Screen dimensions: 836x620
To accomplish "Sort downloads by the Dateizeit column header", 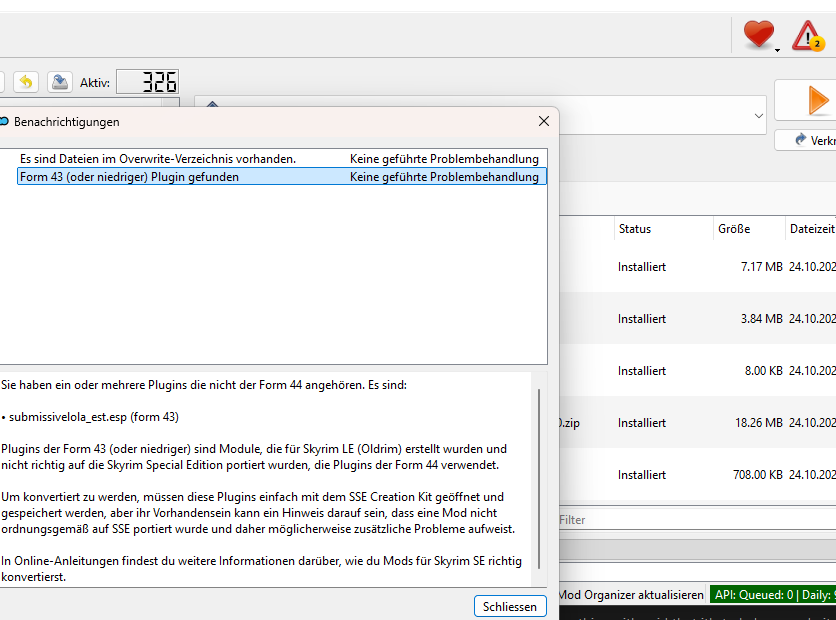I will [x=811, y=229].
